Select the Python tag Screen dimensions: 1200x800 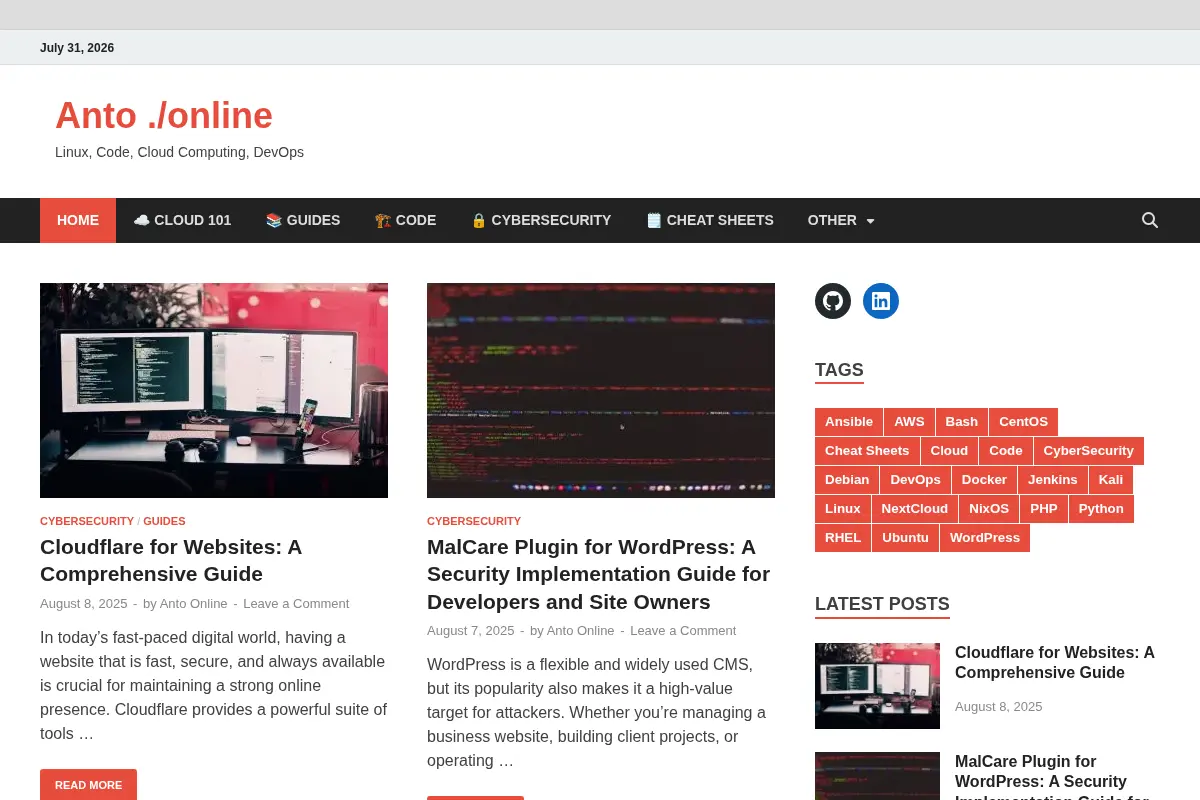pos(1101,509)
